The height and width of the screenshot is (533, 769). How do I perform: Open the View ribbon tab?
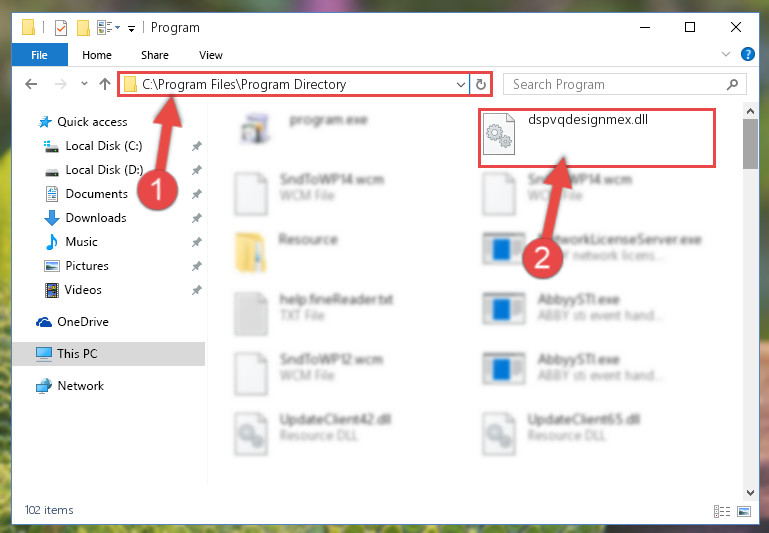pyautogui.click(x=211, y=55)
